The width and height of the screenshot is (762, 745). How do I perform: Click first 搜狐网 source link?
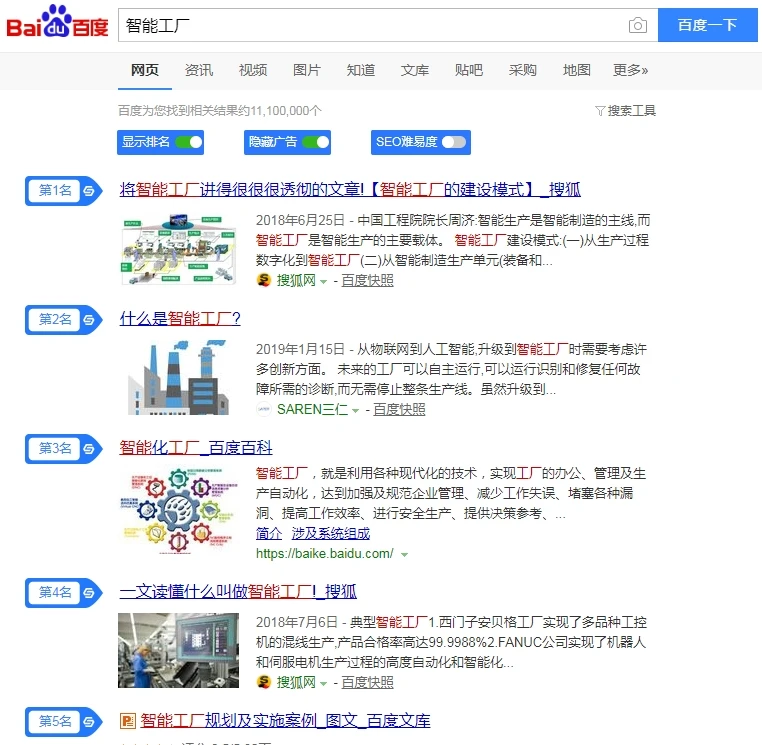pyautogui.click(x=296, y=280)
